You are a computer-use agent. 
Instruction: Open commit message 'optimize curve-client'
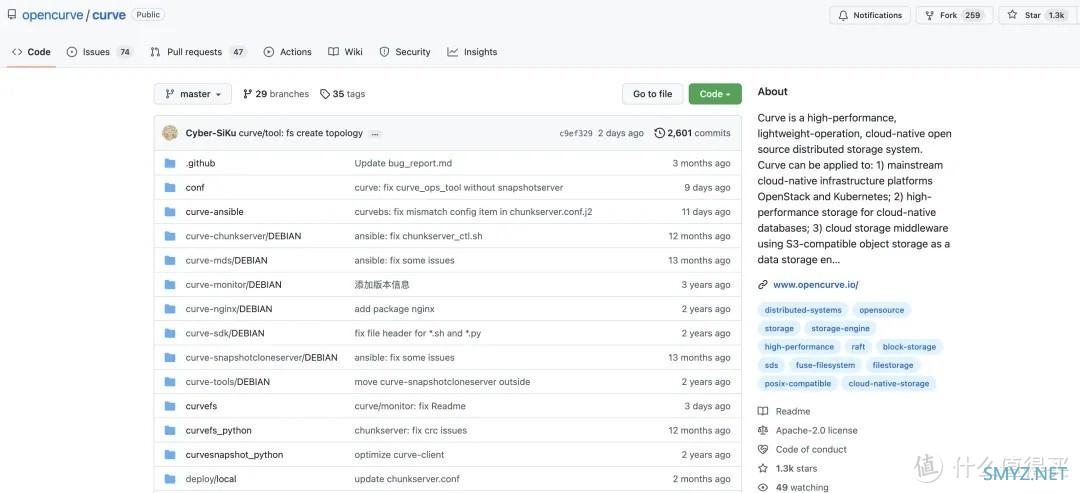[399, 454]
